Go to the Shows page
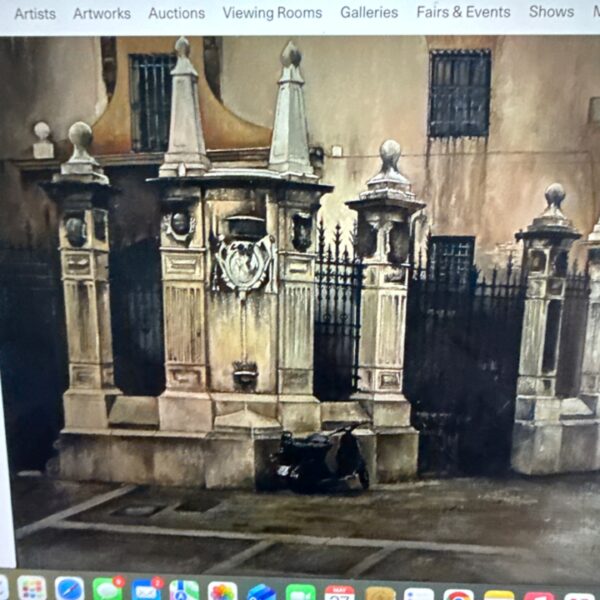 551,12
